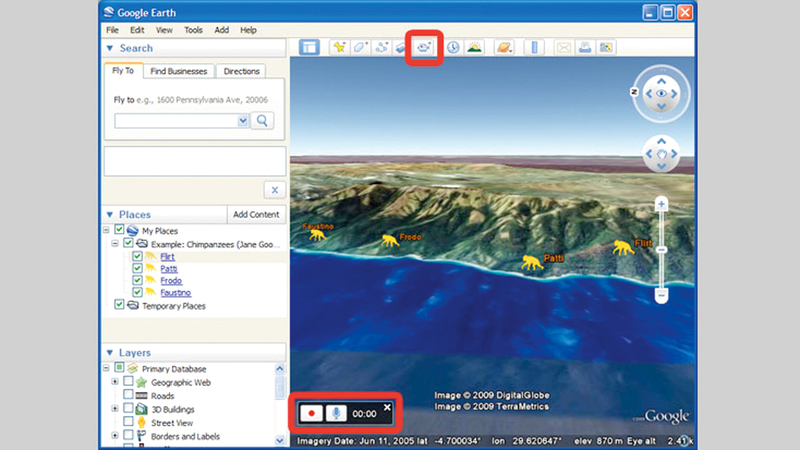Image resolution: width=800 pixels, height=450 pixels.
Task: Open the Fly To address dropdown
Action: (x=242, y=121)
